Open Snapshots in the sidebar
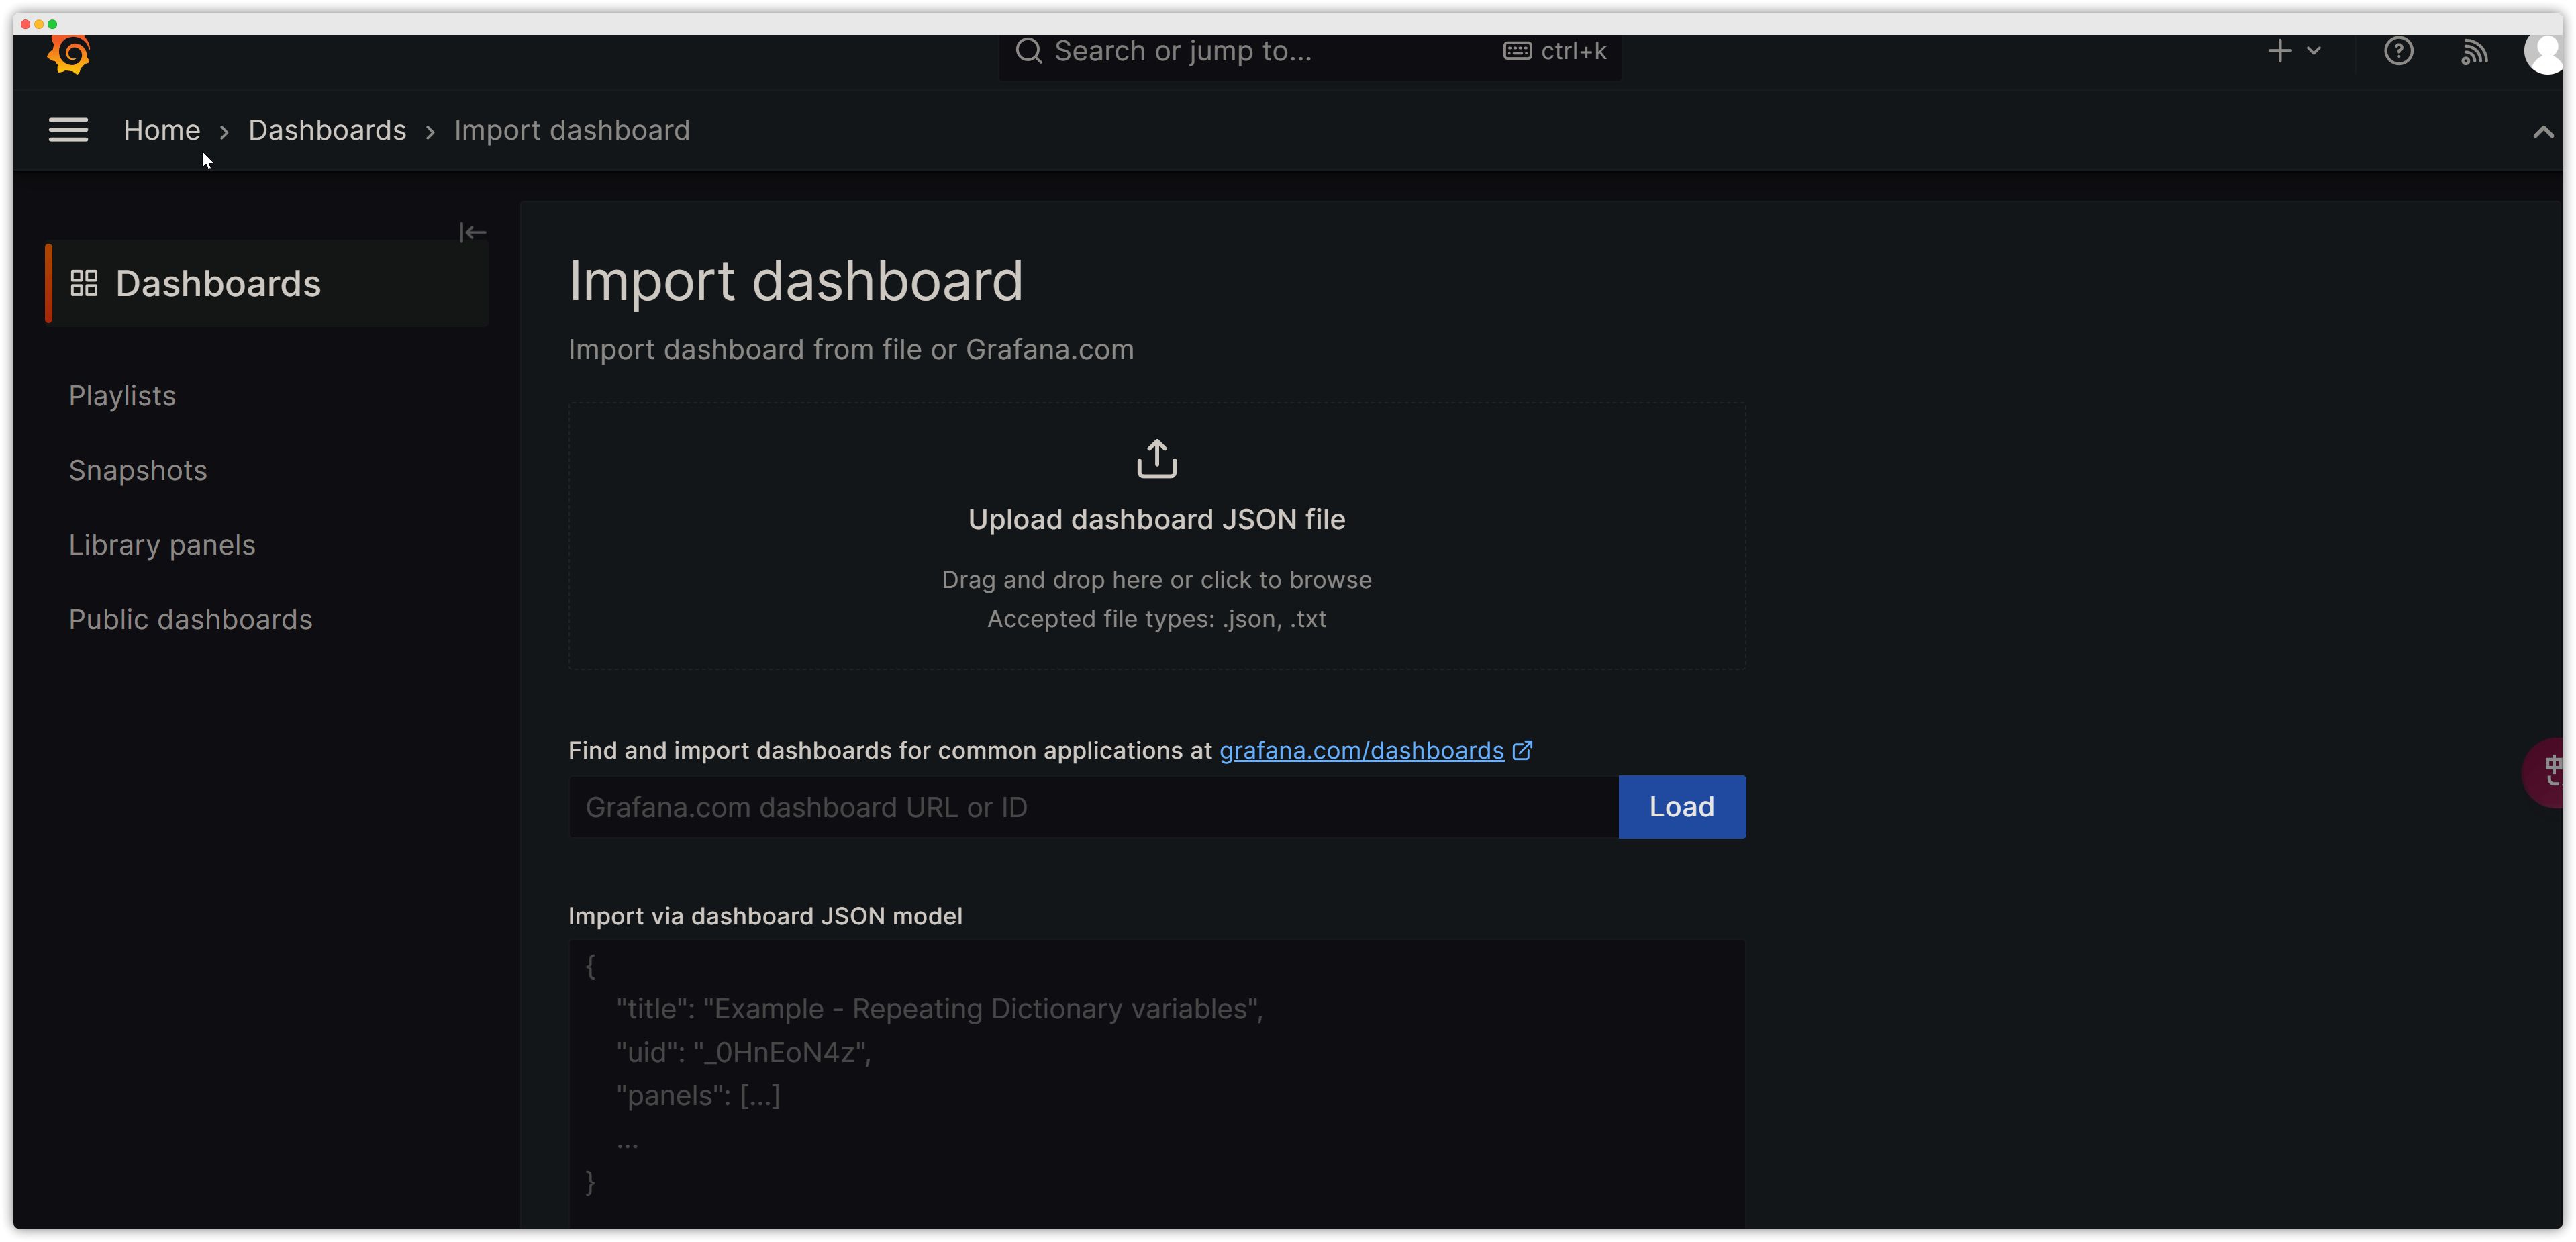Viewport: 2576px width, 1242px height. click(x=138, y=470)
